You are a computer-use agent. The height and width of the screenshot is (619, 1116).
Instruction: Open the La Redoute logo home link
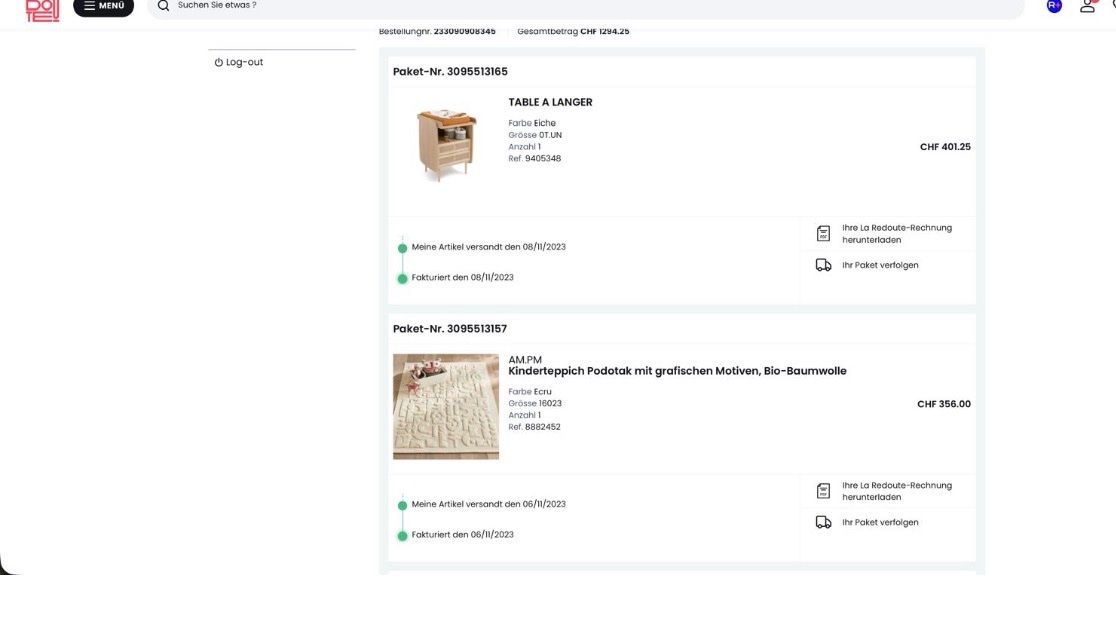point(43,10)
